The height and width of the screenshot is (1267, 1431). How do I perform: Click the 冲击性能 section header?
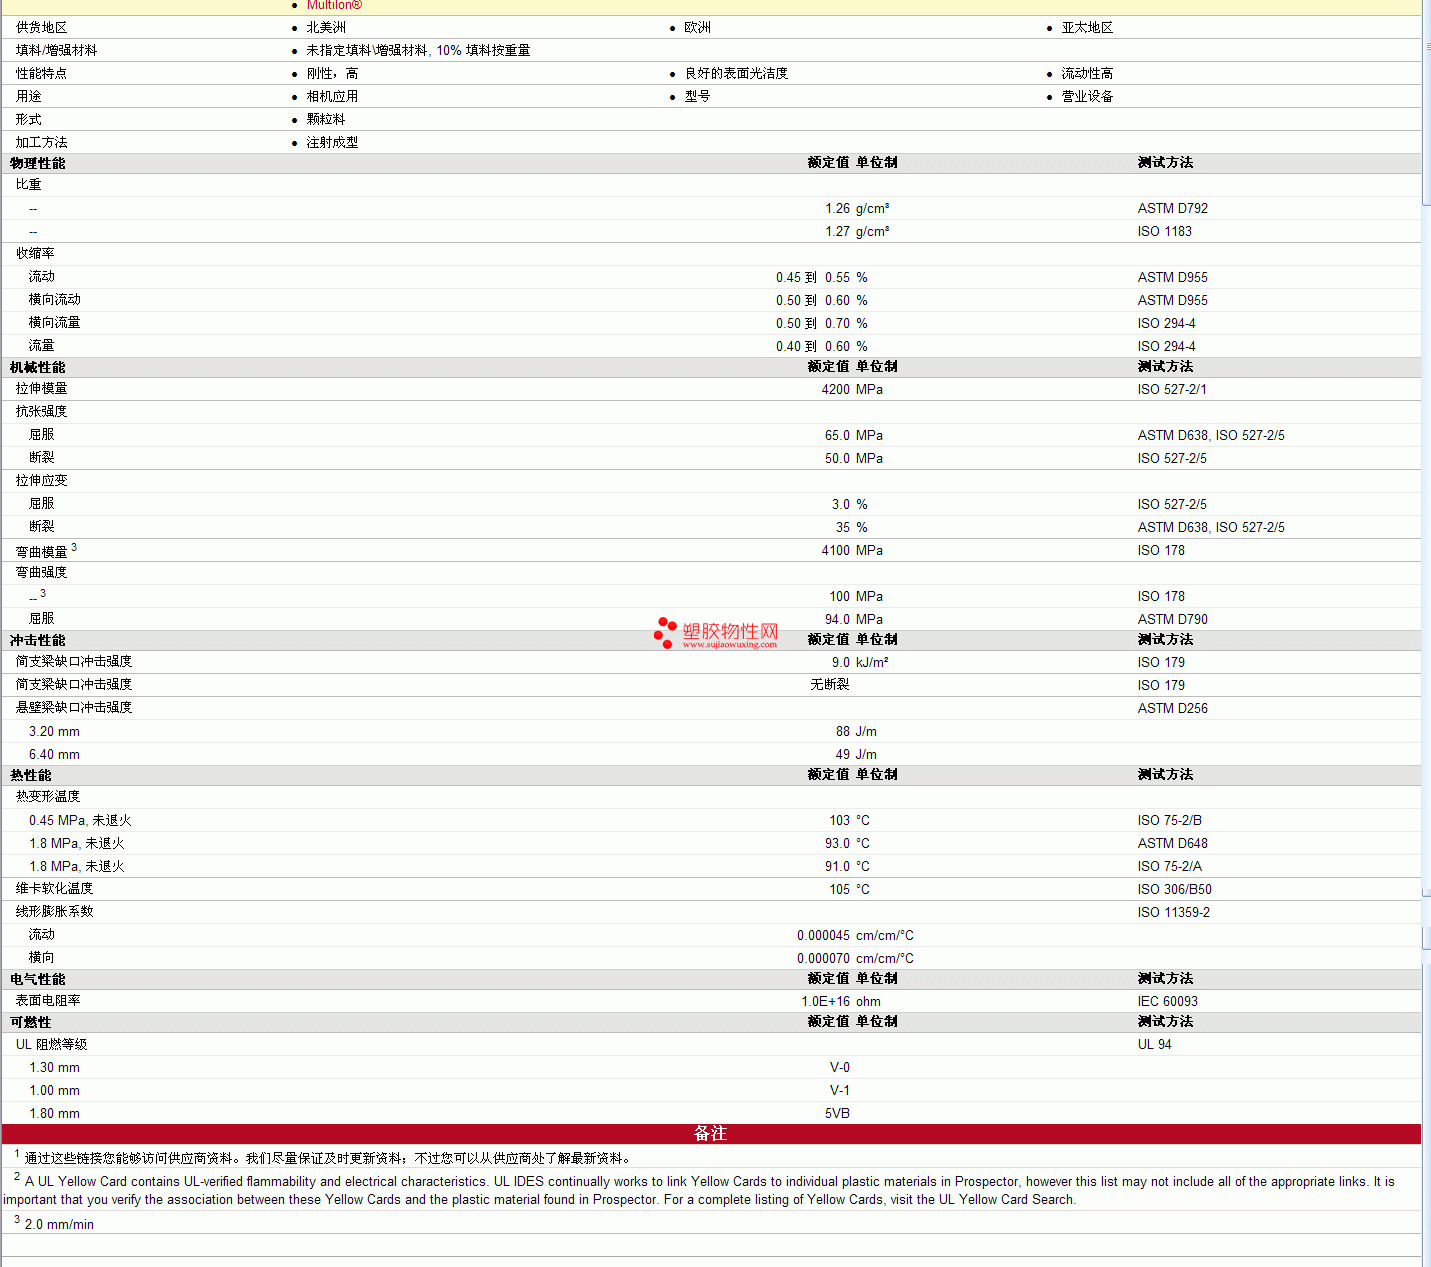38,640
